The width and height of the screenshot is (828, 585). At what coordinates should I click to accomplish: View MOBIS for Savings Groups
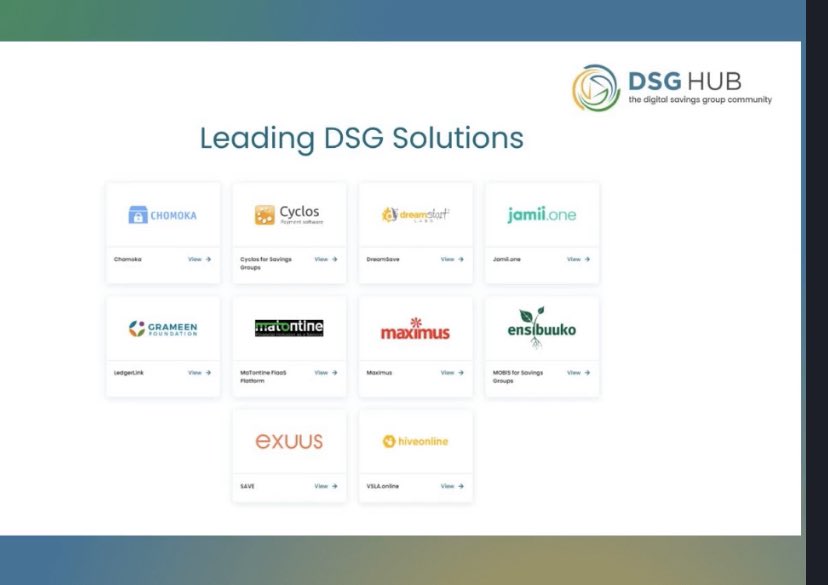578,373
